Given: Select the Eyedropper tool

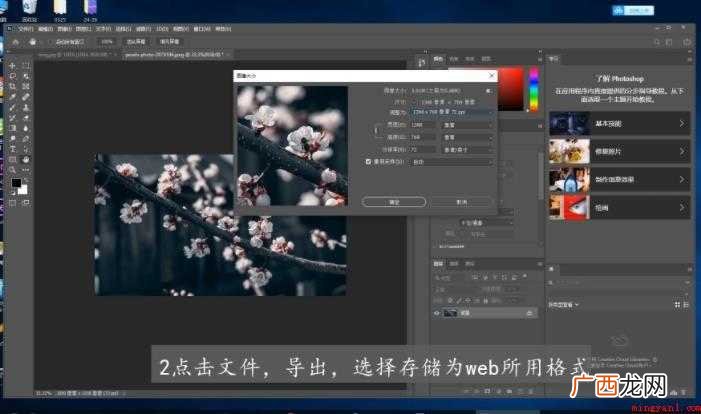Looking at the screenshot, I should coord(13,97).
